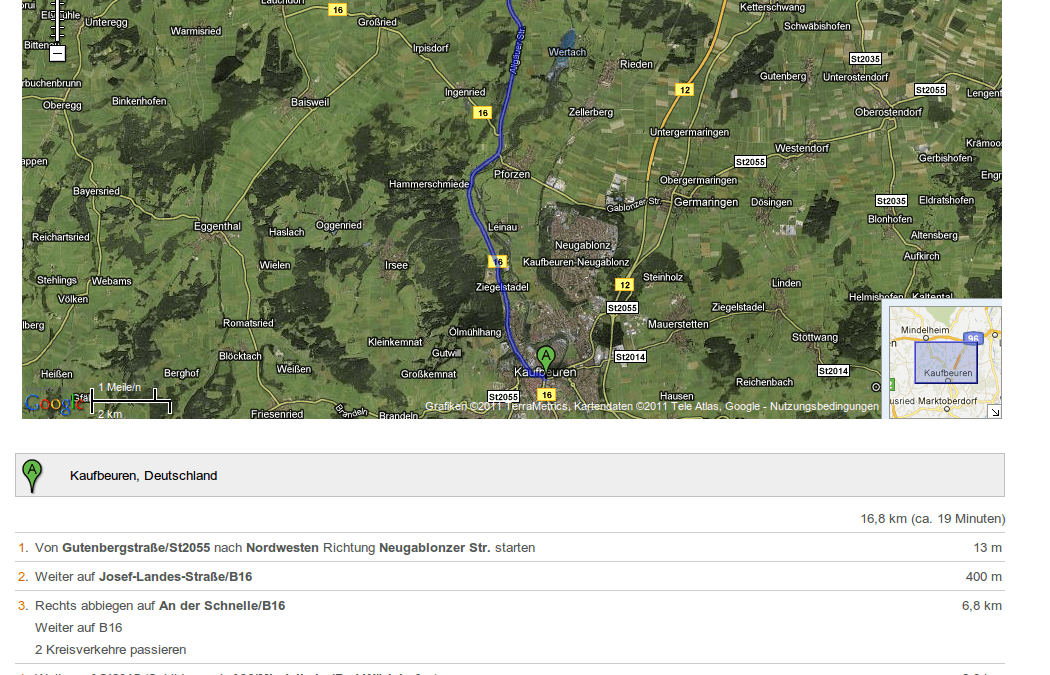Click the green A pin beside Kaufbeuren, Deutschland
This screenshot has width=1050, height=675.
(x=32, y=476)
